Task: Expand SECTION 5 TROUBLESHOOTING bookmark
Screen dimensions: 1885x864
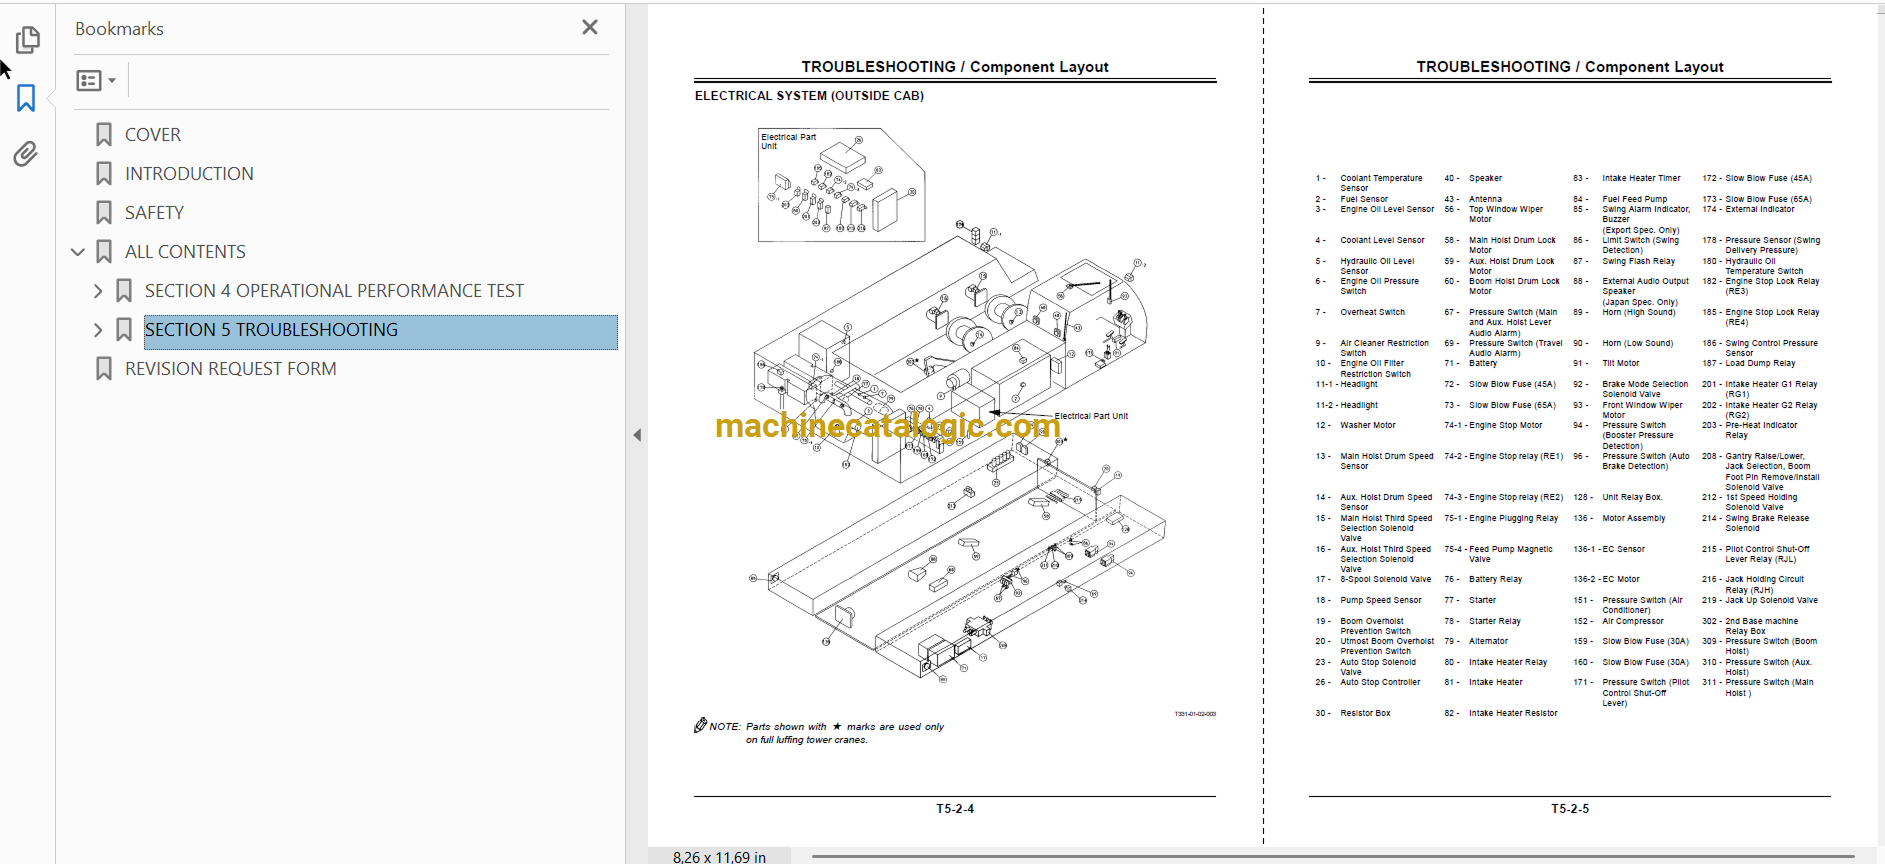Action: click(x=98, y=330)
